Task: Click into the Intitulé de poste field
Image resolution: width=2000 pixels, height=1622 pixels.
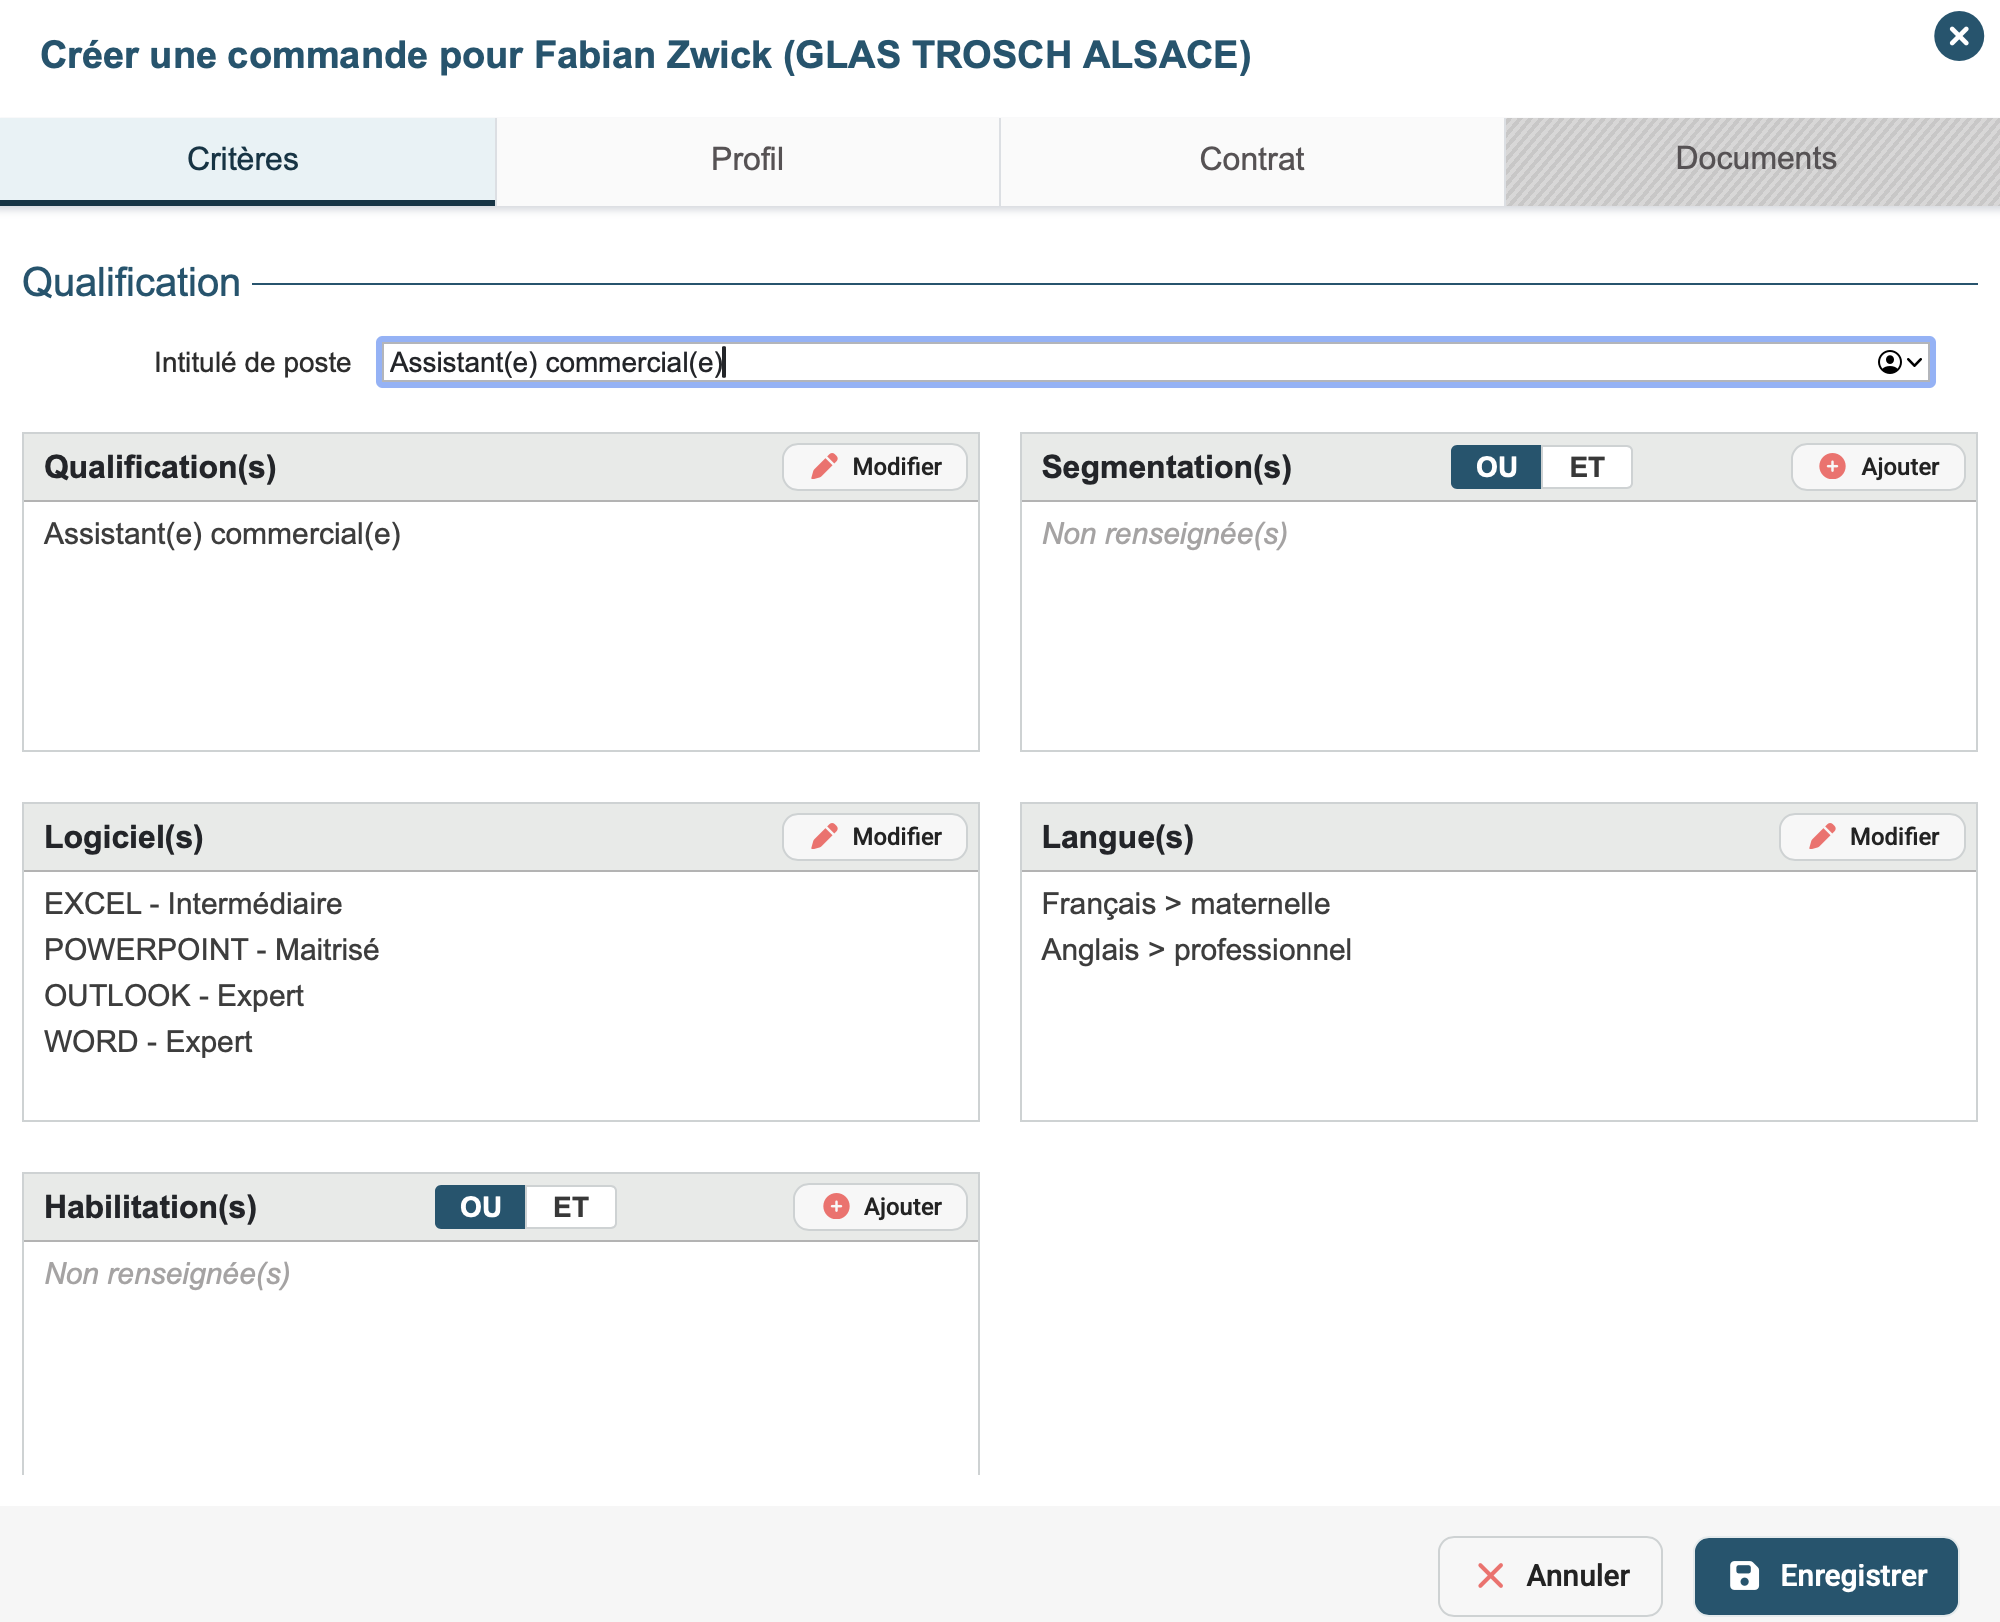Action: 1100,362
